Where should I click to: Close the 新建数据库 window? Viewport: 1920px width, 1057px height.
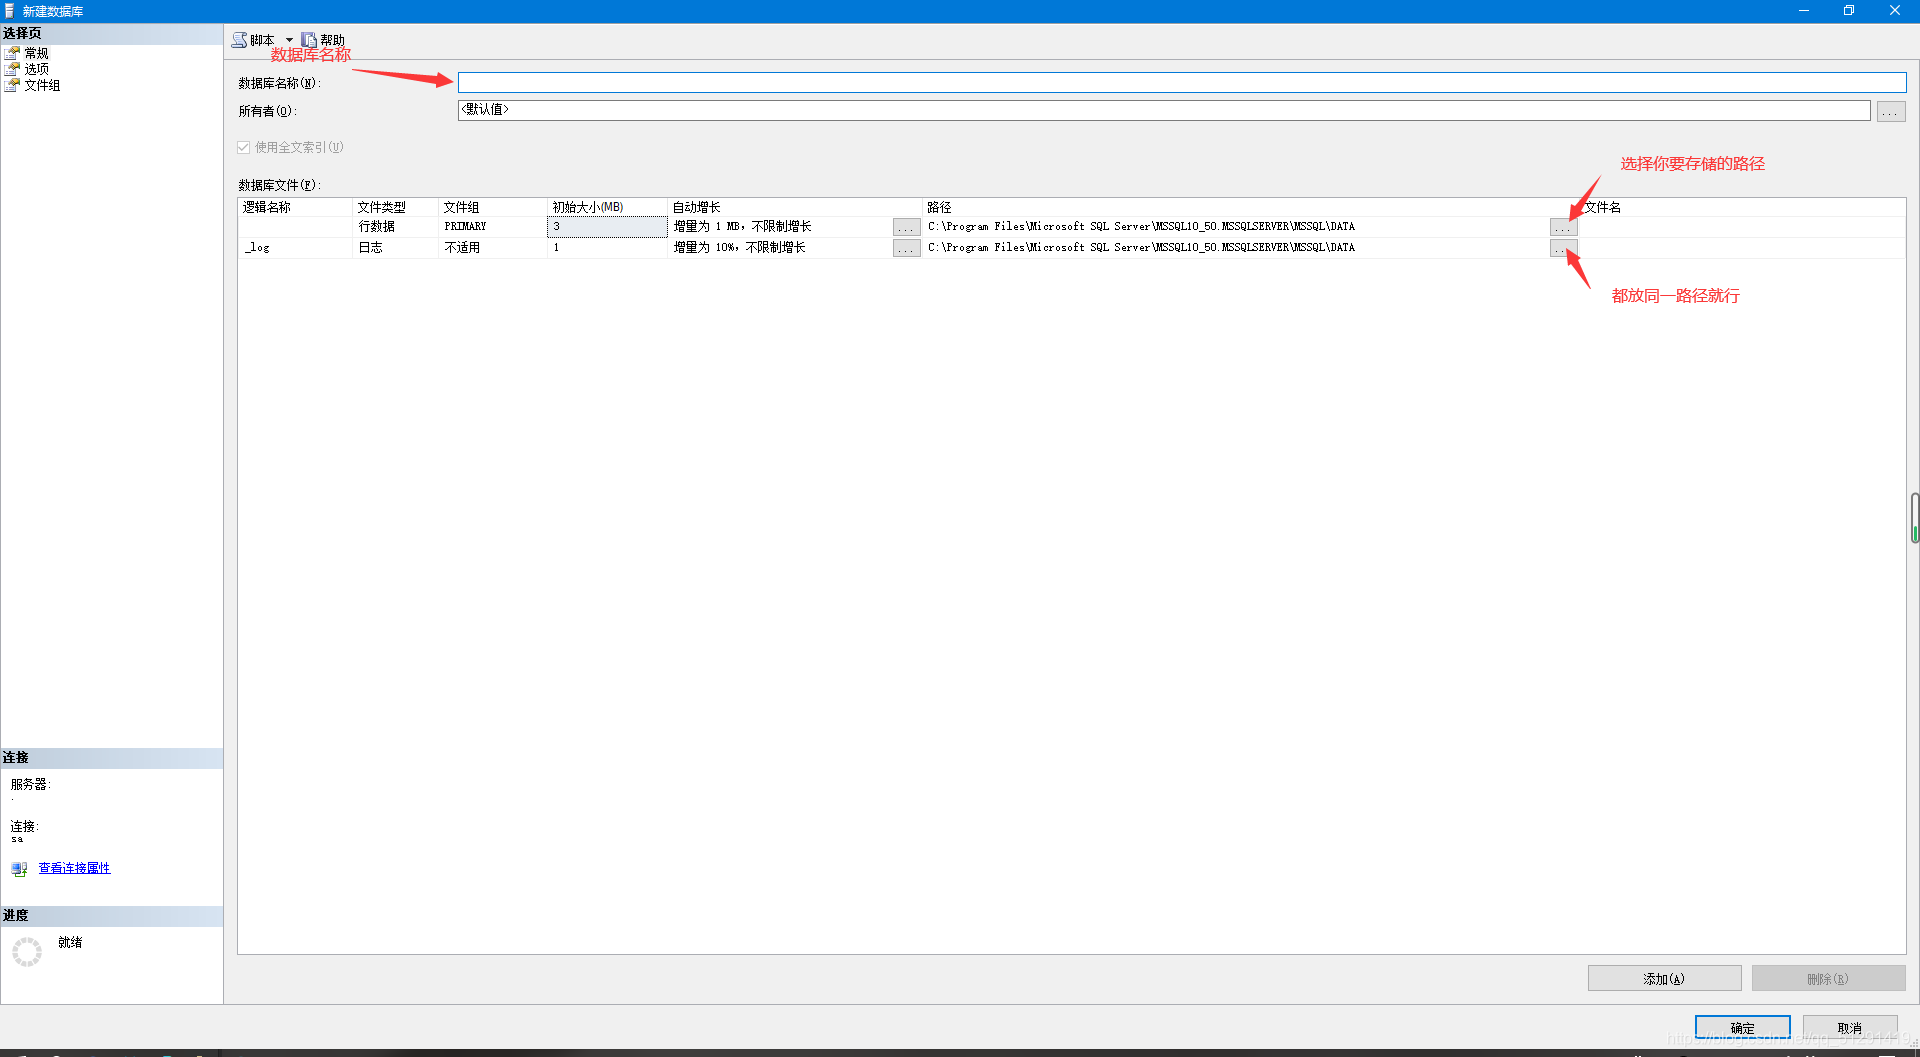[x=1895, y=11]
